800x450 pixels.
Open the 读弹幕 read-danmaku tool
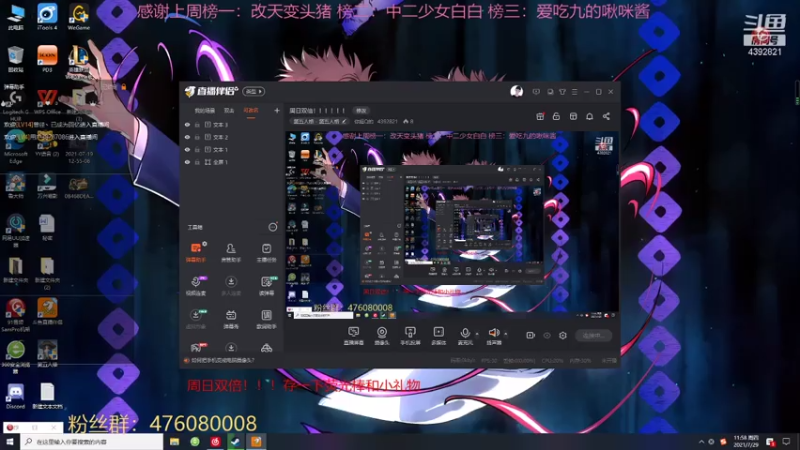(266, 286)
